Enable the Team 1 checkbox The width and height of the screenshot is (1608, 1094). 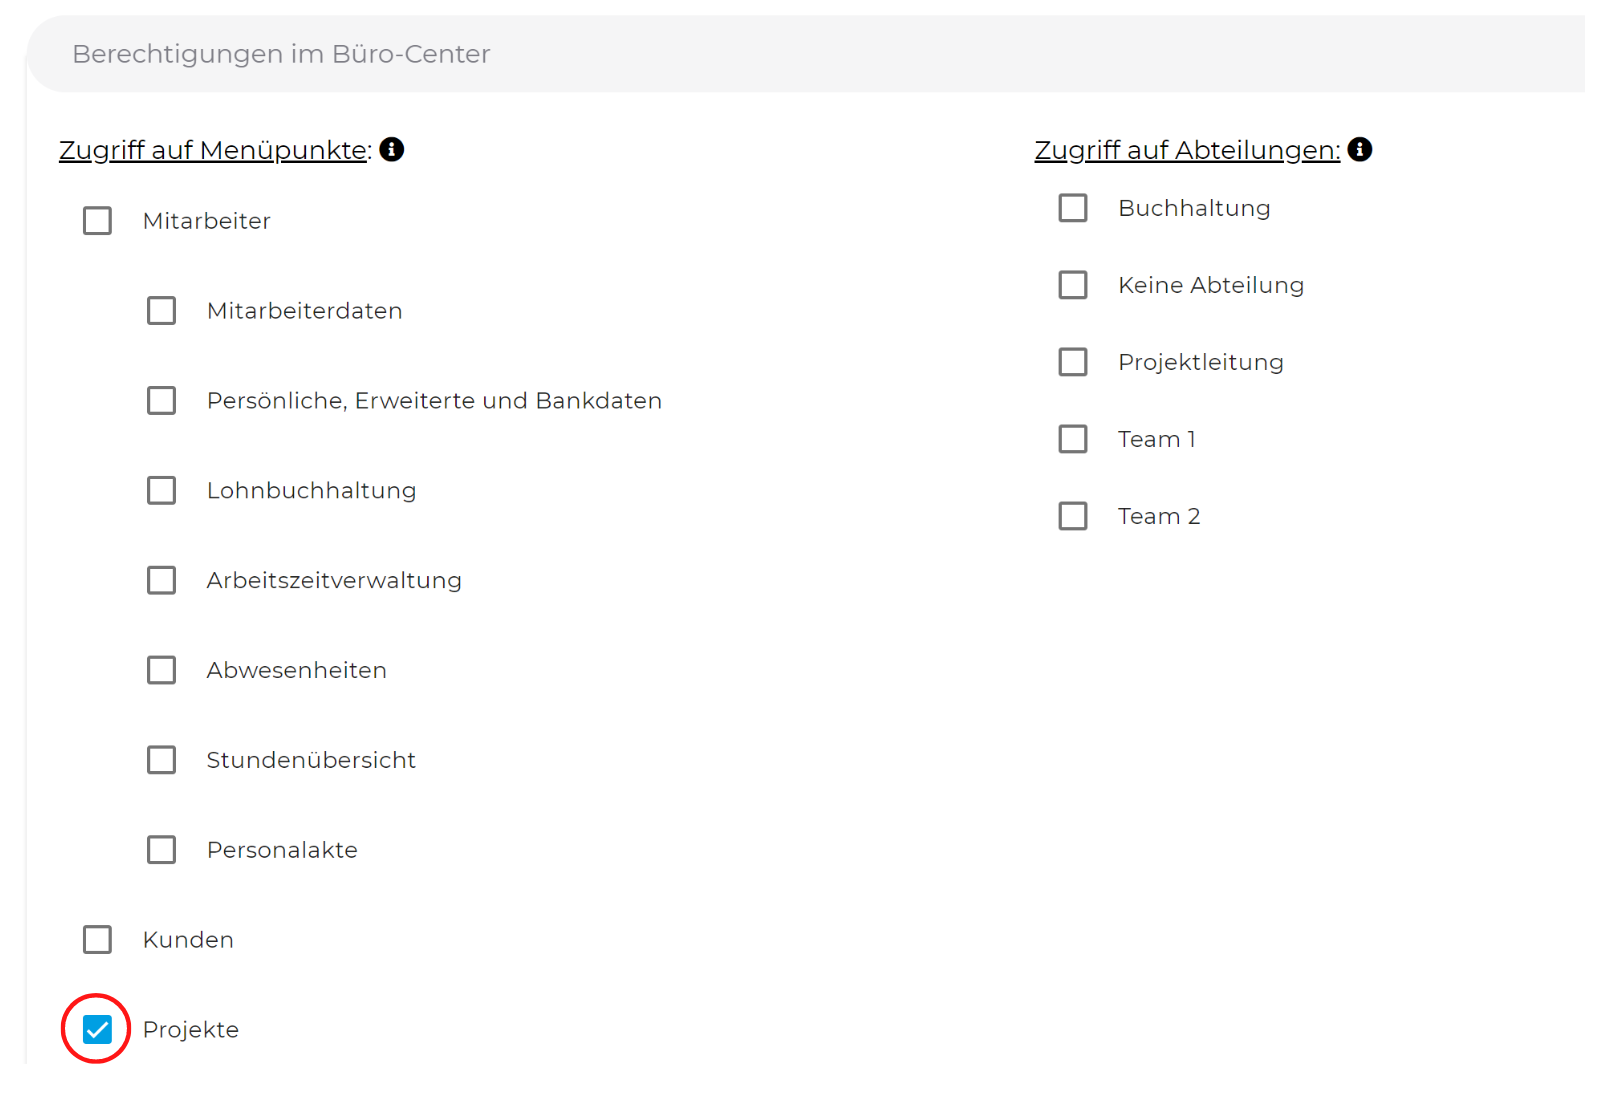[1073, 439]
